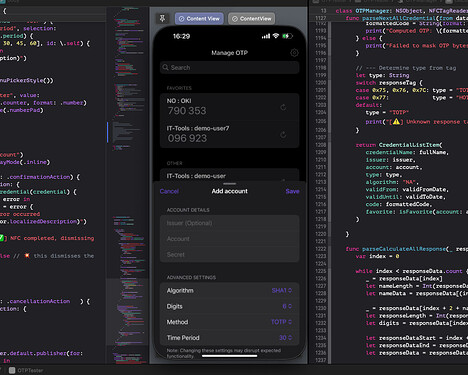This screenshot has width=468, height=375.
Task: Save the new account
Action: (292, 191)
